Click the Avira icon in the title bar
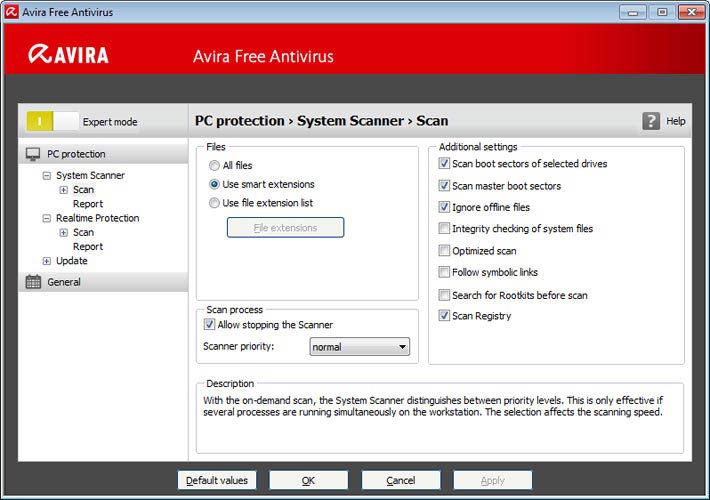This screenshot has height=500, width=710. [x=11, y=12]
